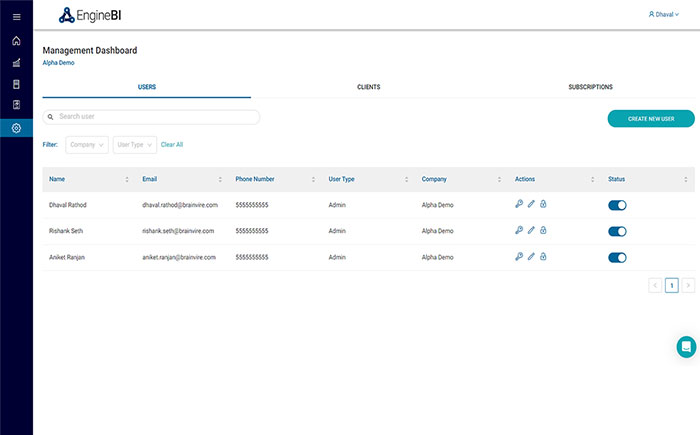Image resolution: width=700 pixels, height=435 pixels.
Task: Sort by User Type column arrows
Action: pos(406,179)
